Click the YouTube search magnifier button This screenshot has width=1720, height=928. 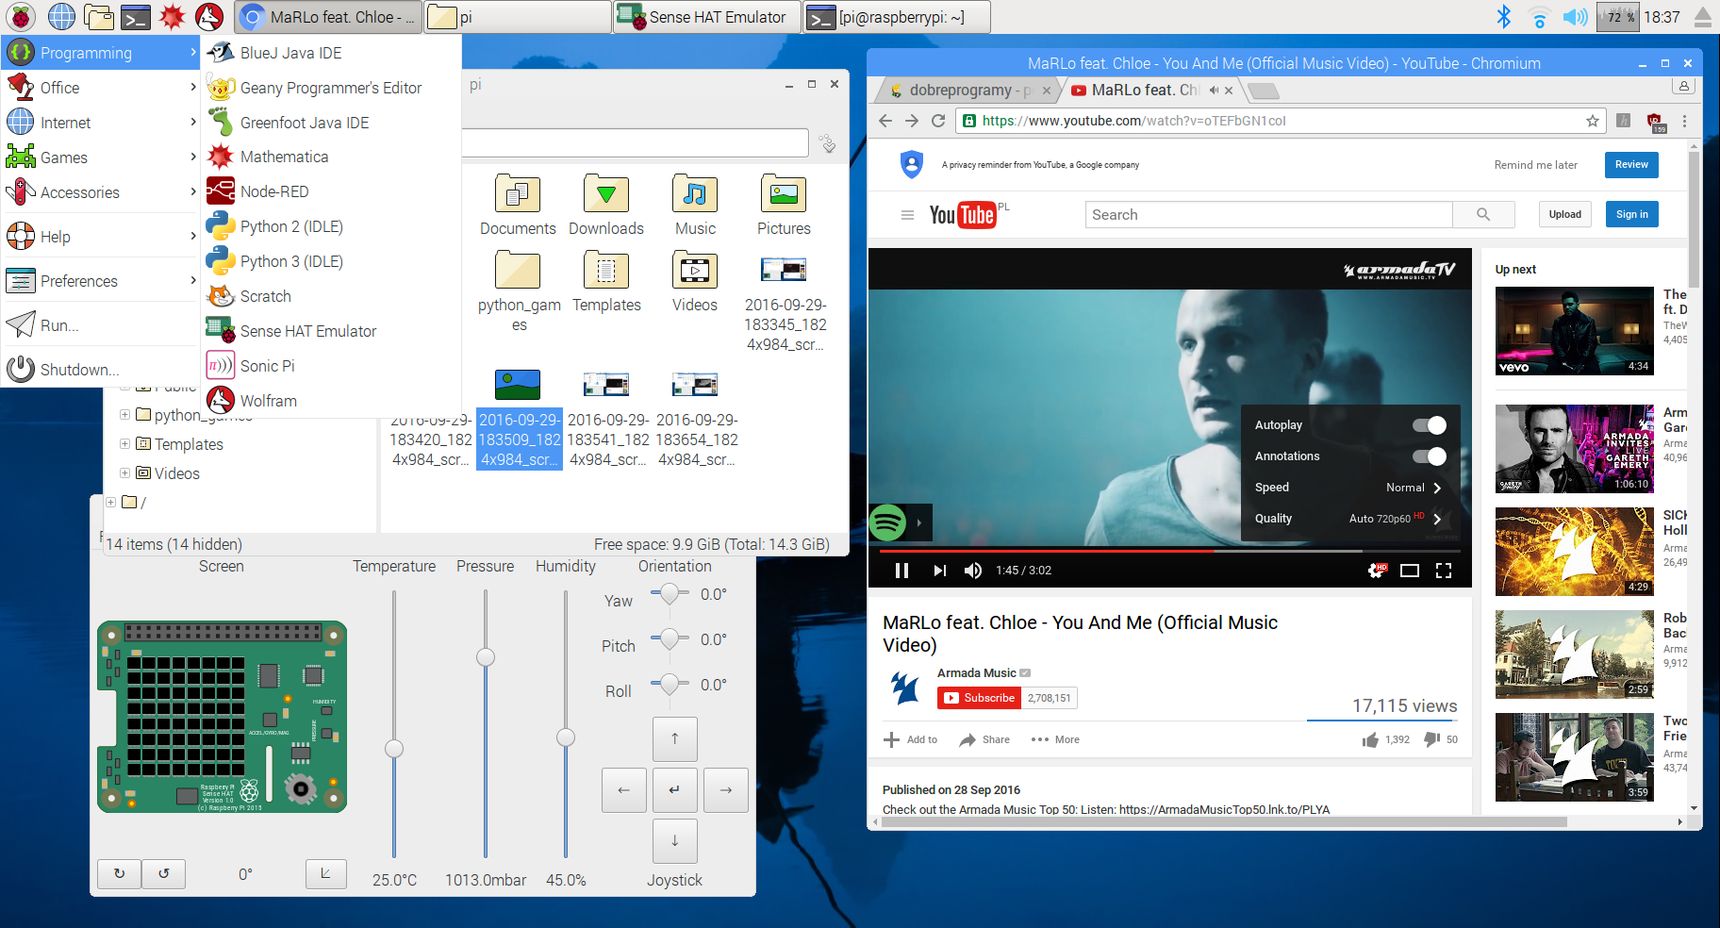tap(1483, 215)
